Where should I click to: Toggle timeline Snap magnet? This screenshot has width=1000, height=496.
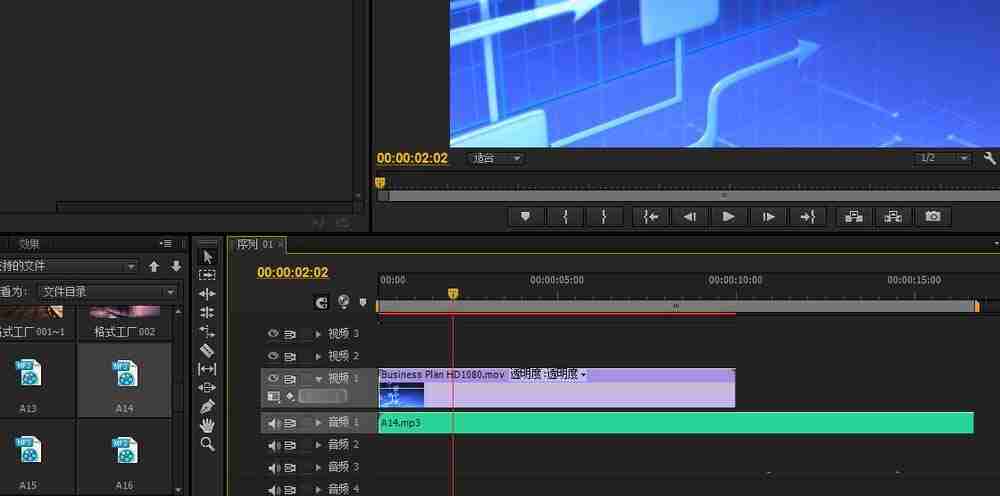(322, 302)
